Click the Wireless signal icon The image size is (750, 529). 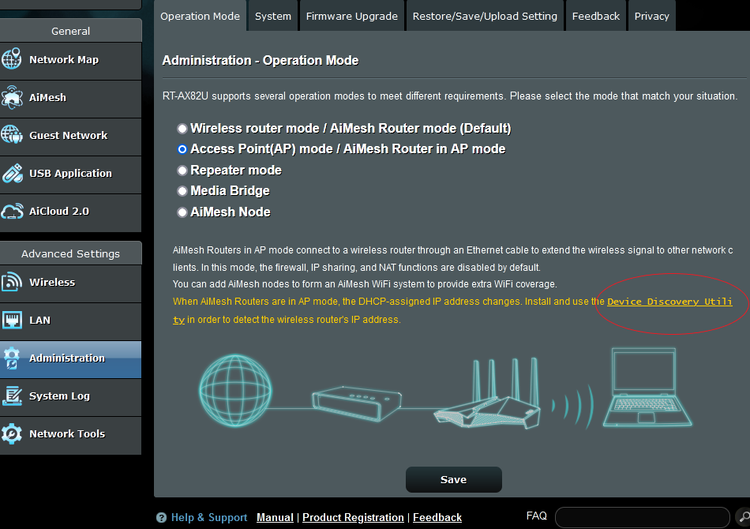(11, 282)
